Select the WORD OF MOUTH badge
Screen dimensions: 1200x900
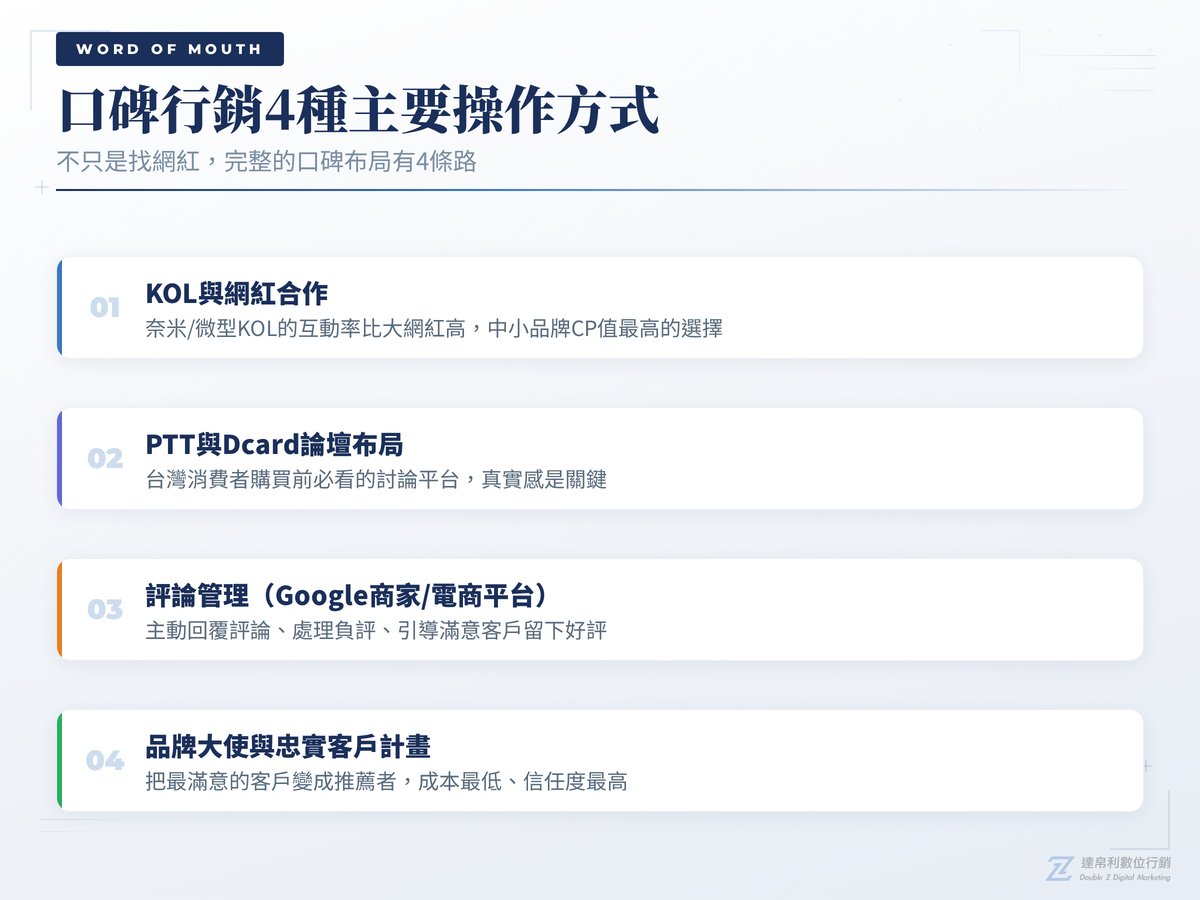click(169, 48)
